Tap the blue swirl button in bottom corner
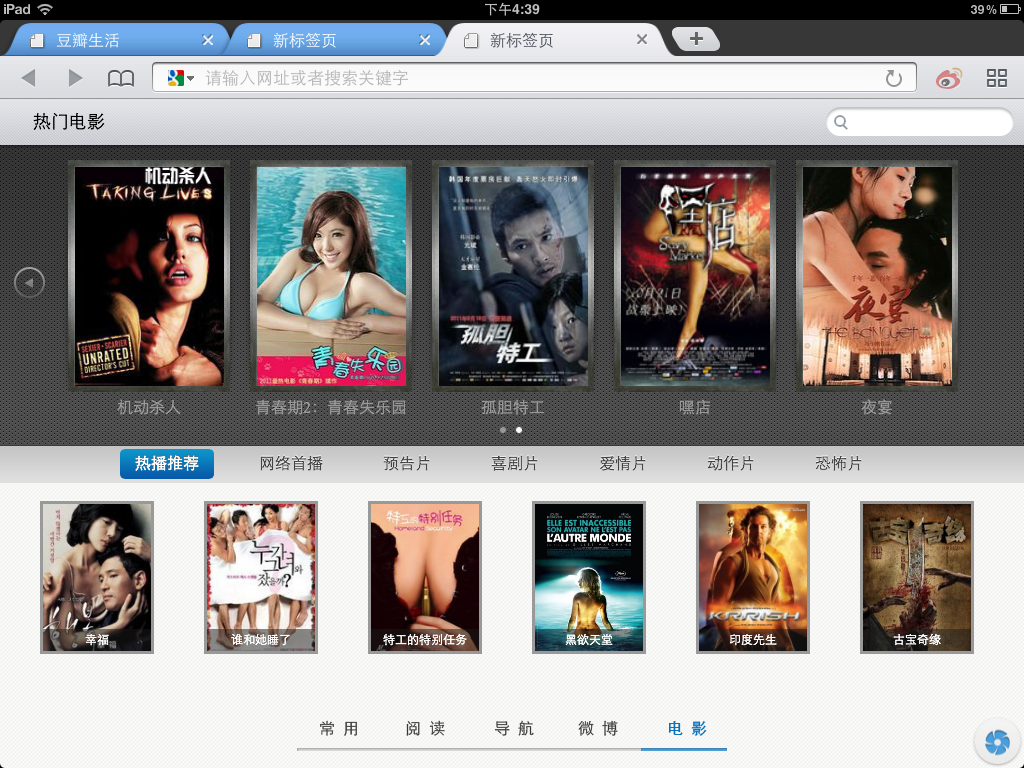The width and height of the screenshot is (1024, 768). pos(997,742)
